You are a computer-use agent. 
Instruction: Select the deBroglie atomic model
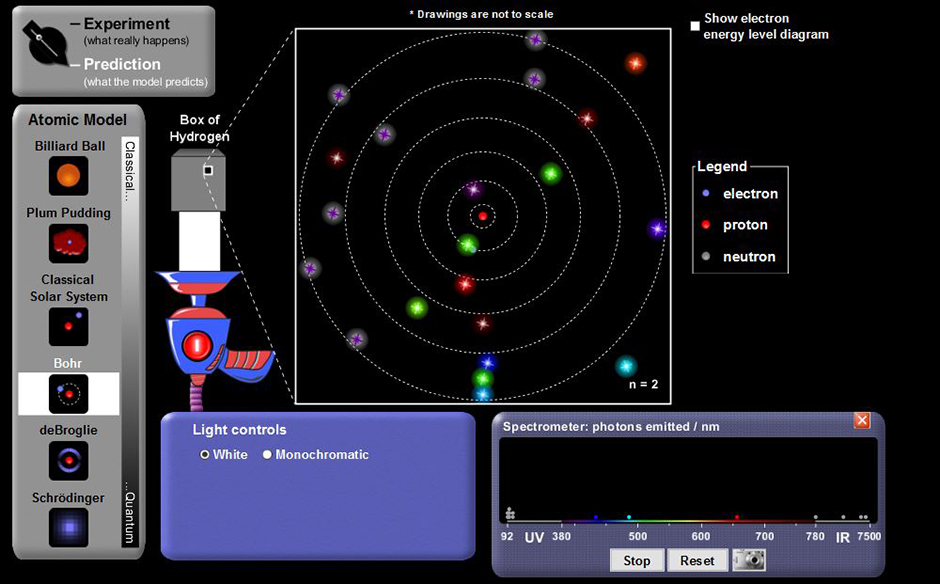pyautogui.click(x=68, y=459)
